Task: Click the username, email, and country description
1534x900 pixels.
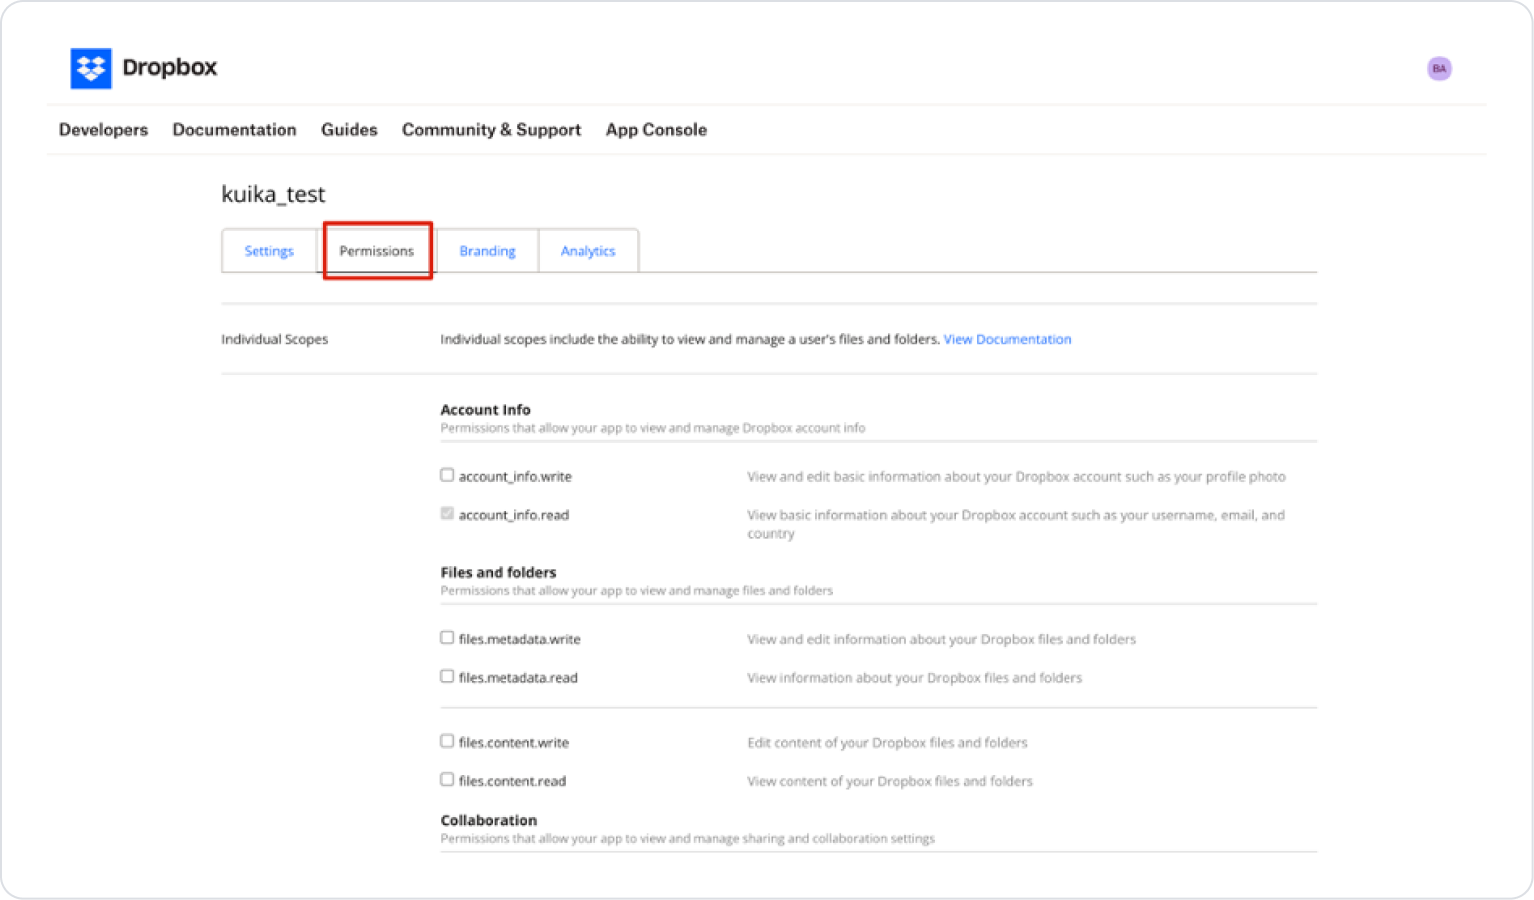Action: pos(1016,524)
